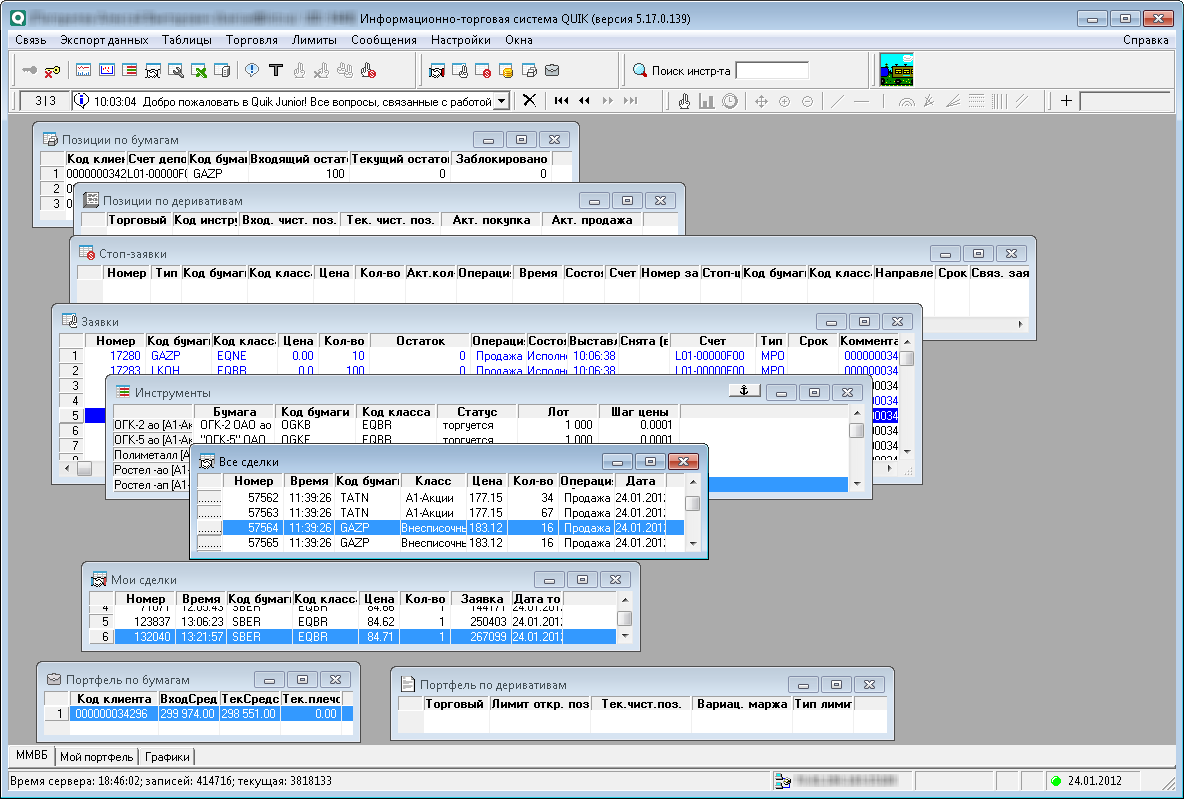
Task: Click the table with red stop-order icon
Action: (x=483, y=71)
